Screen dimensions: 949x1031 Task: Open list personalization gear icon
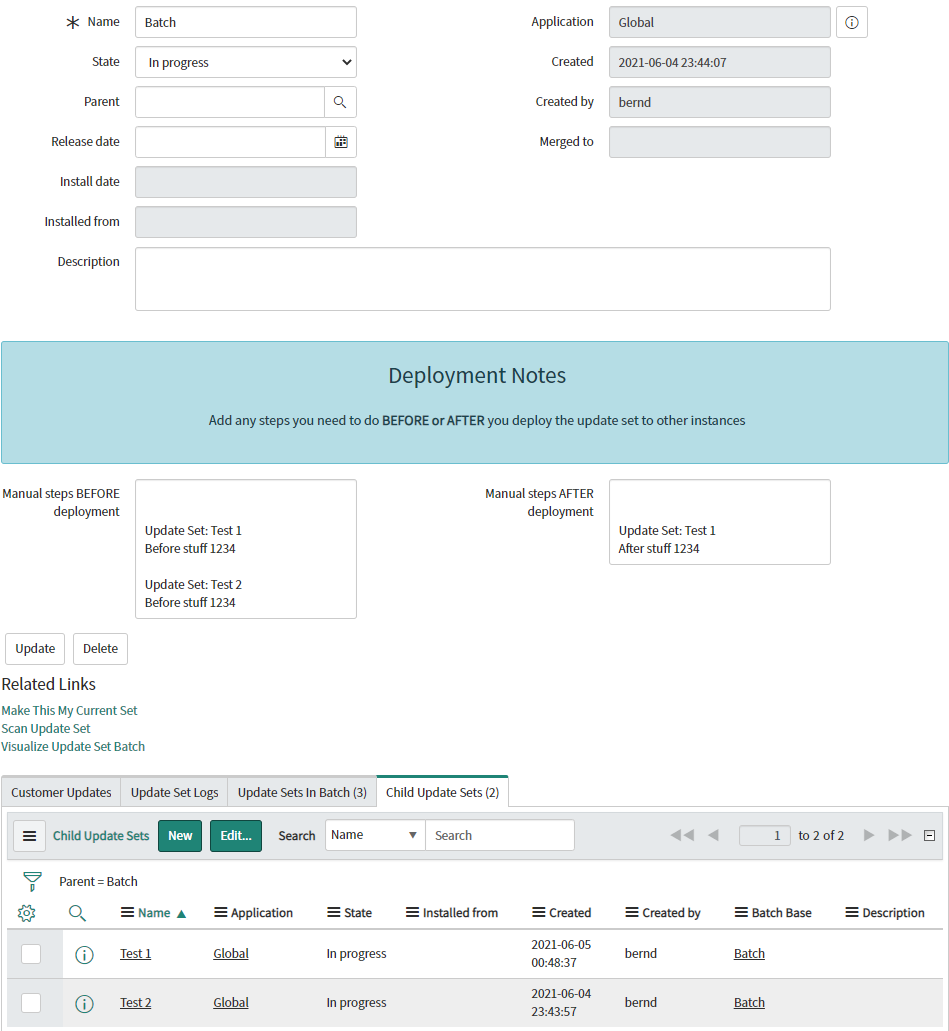tap(26, 913)
